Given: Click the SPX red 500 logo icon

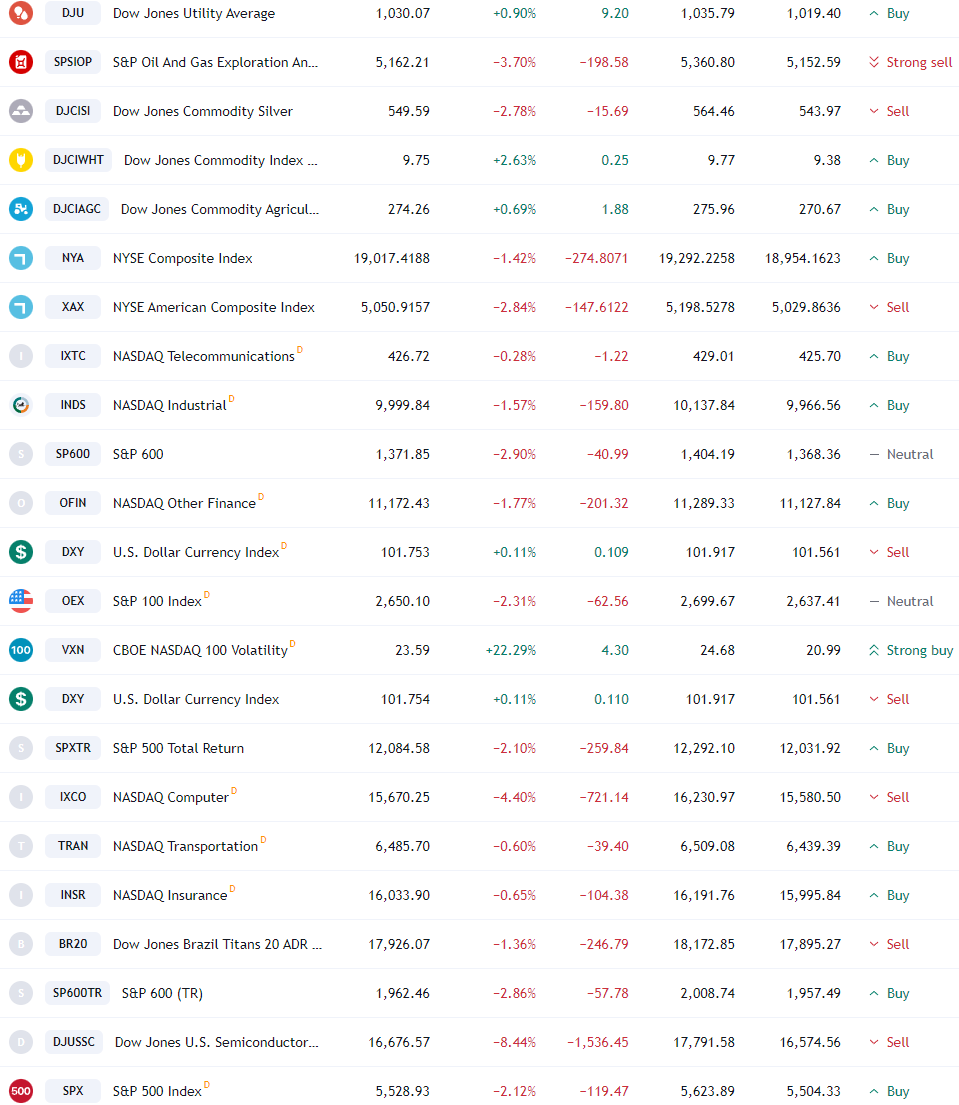Looking at the screenshot, I should coord(21,1091).
